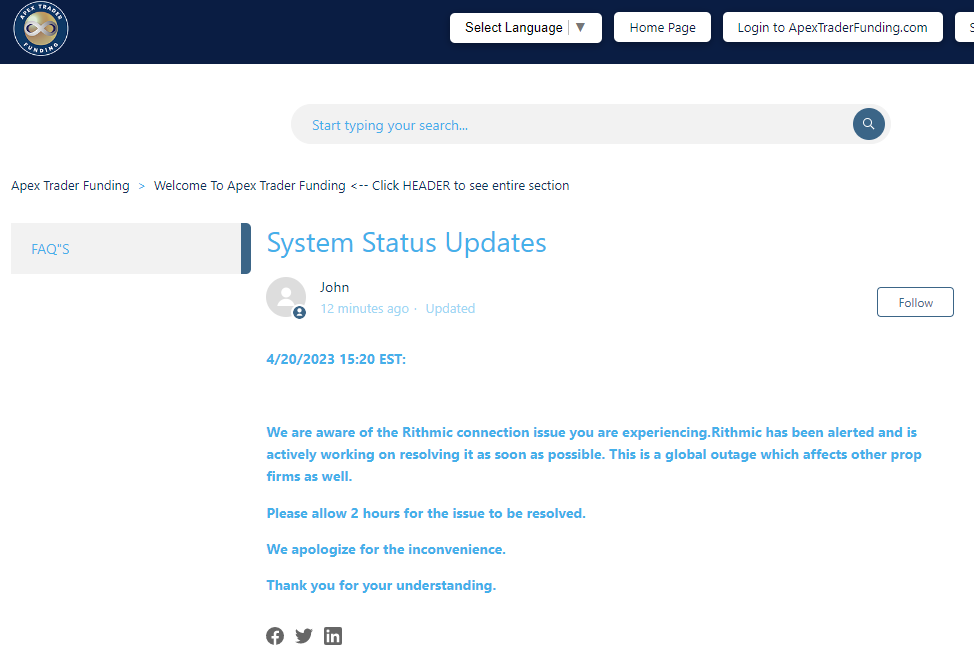This screenshot has width=974, height=666.
Task: Go to the Home Page button
Action: [x=662, y=28]
